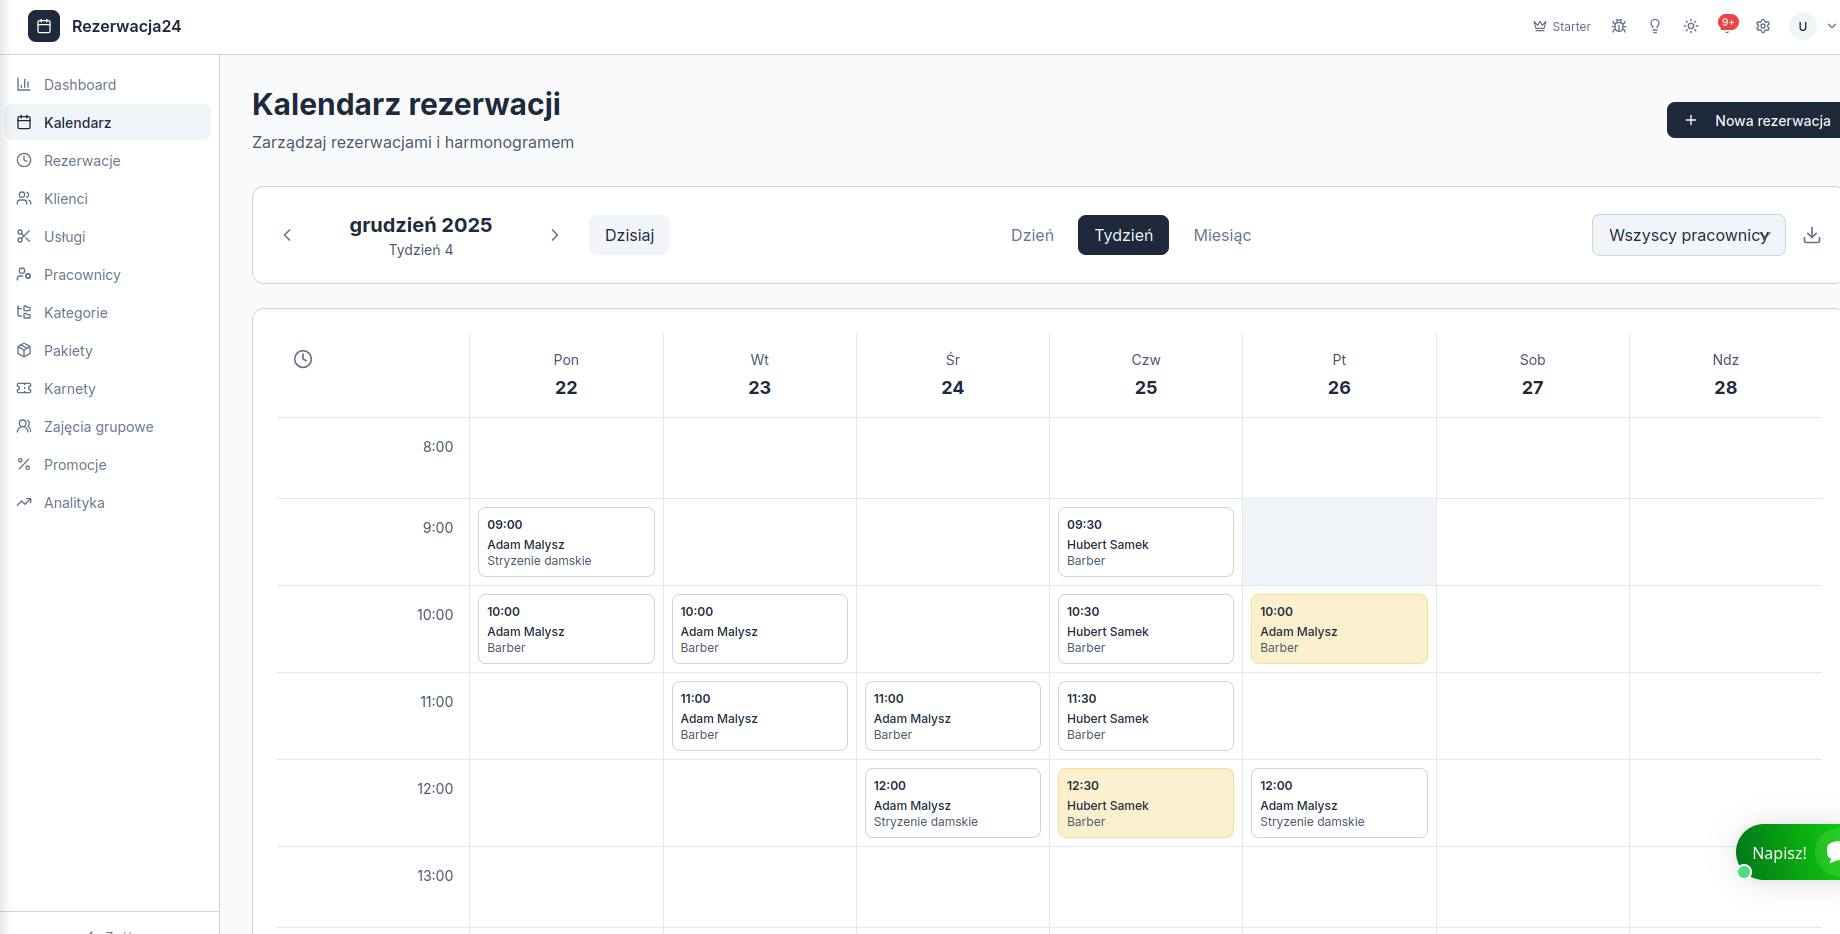Click the lightbulb ideas icon

(1655, 26)
